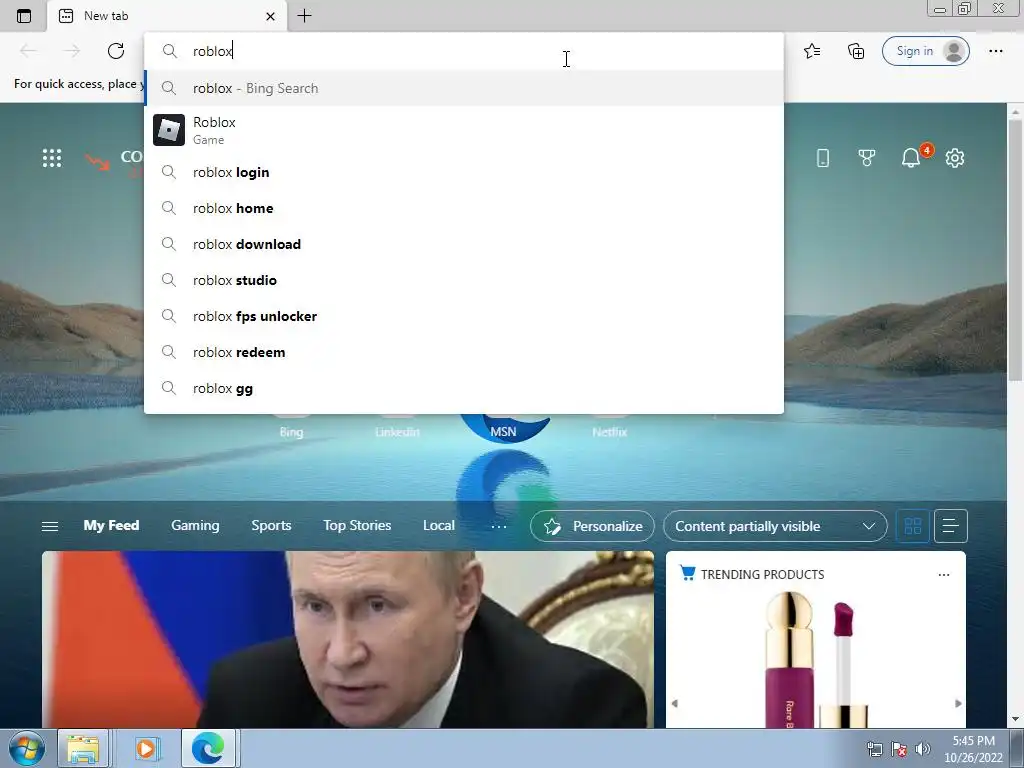The height and width of the screenshot is (768, 1024).
Task: Click the page vertical scrollbar thumb
Action: [x=1015, y=251]
